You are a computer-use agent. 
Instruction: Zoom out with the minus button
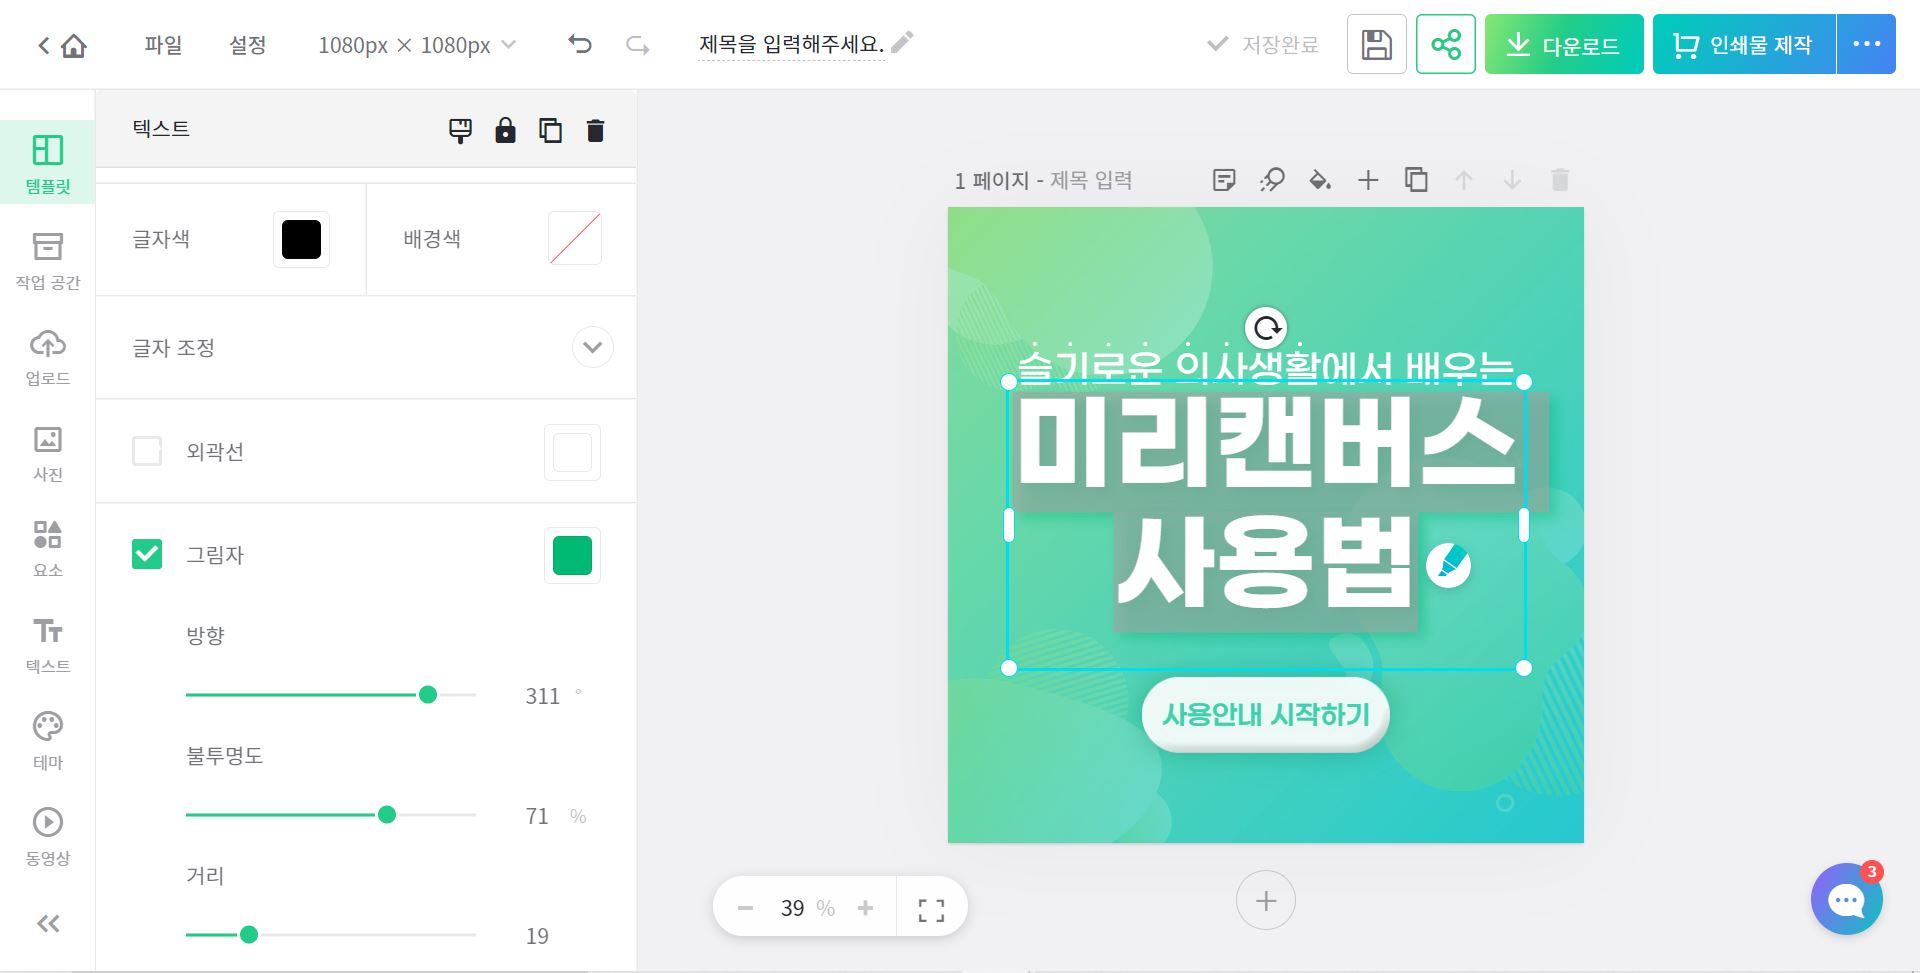(x=745, y=908)
